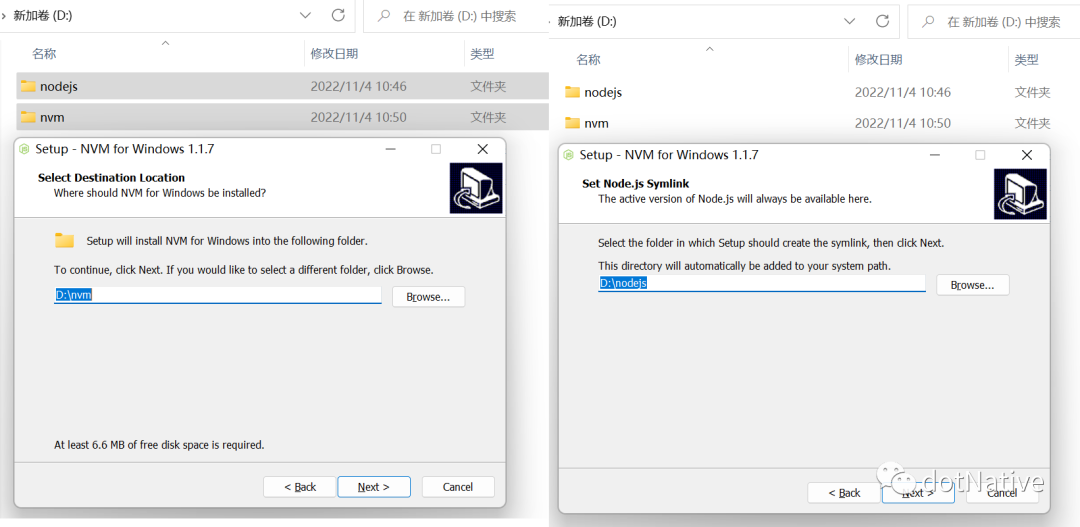This screenshot has height=527, width=1080.
Task: Click the D:\nvm destination path field
Action: click(218, 296)
